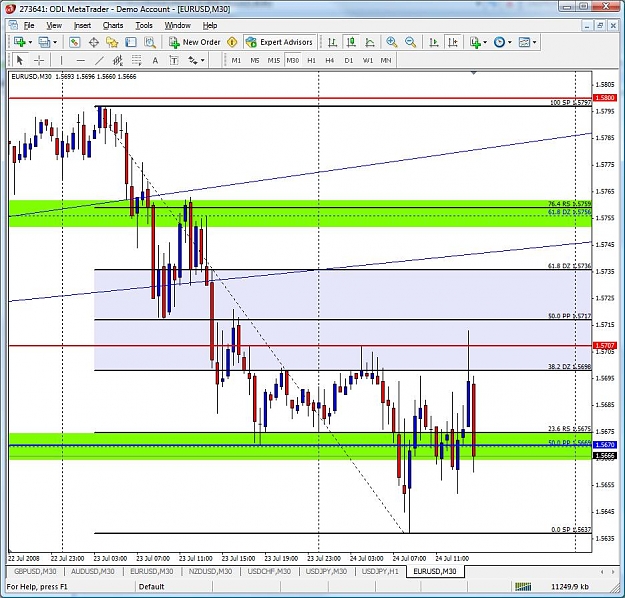Open the Help menu
The height and width of the screenshot is (598, 625).
210,26
